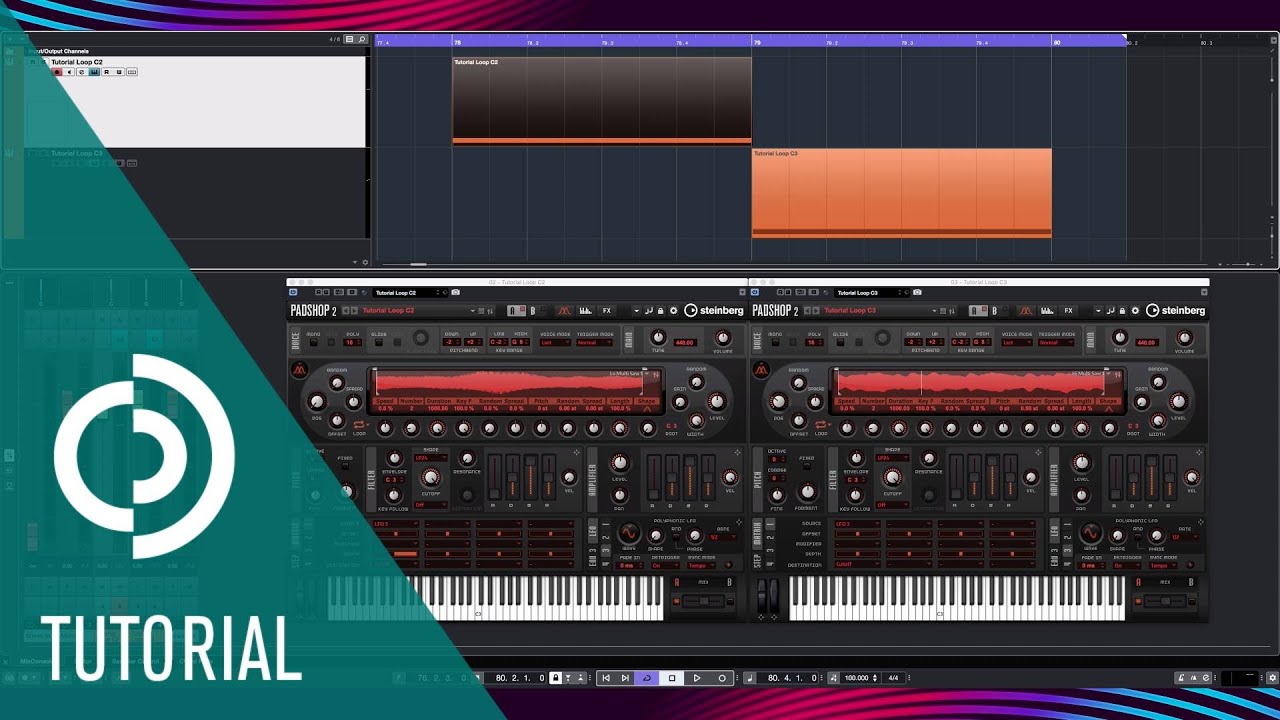This screenshot has width=1280, height=720.
Task: Click the tempo value 100.000
Action: pyautogui.click(x=857, y=678)
